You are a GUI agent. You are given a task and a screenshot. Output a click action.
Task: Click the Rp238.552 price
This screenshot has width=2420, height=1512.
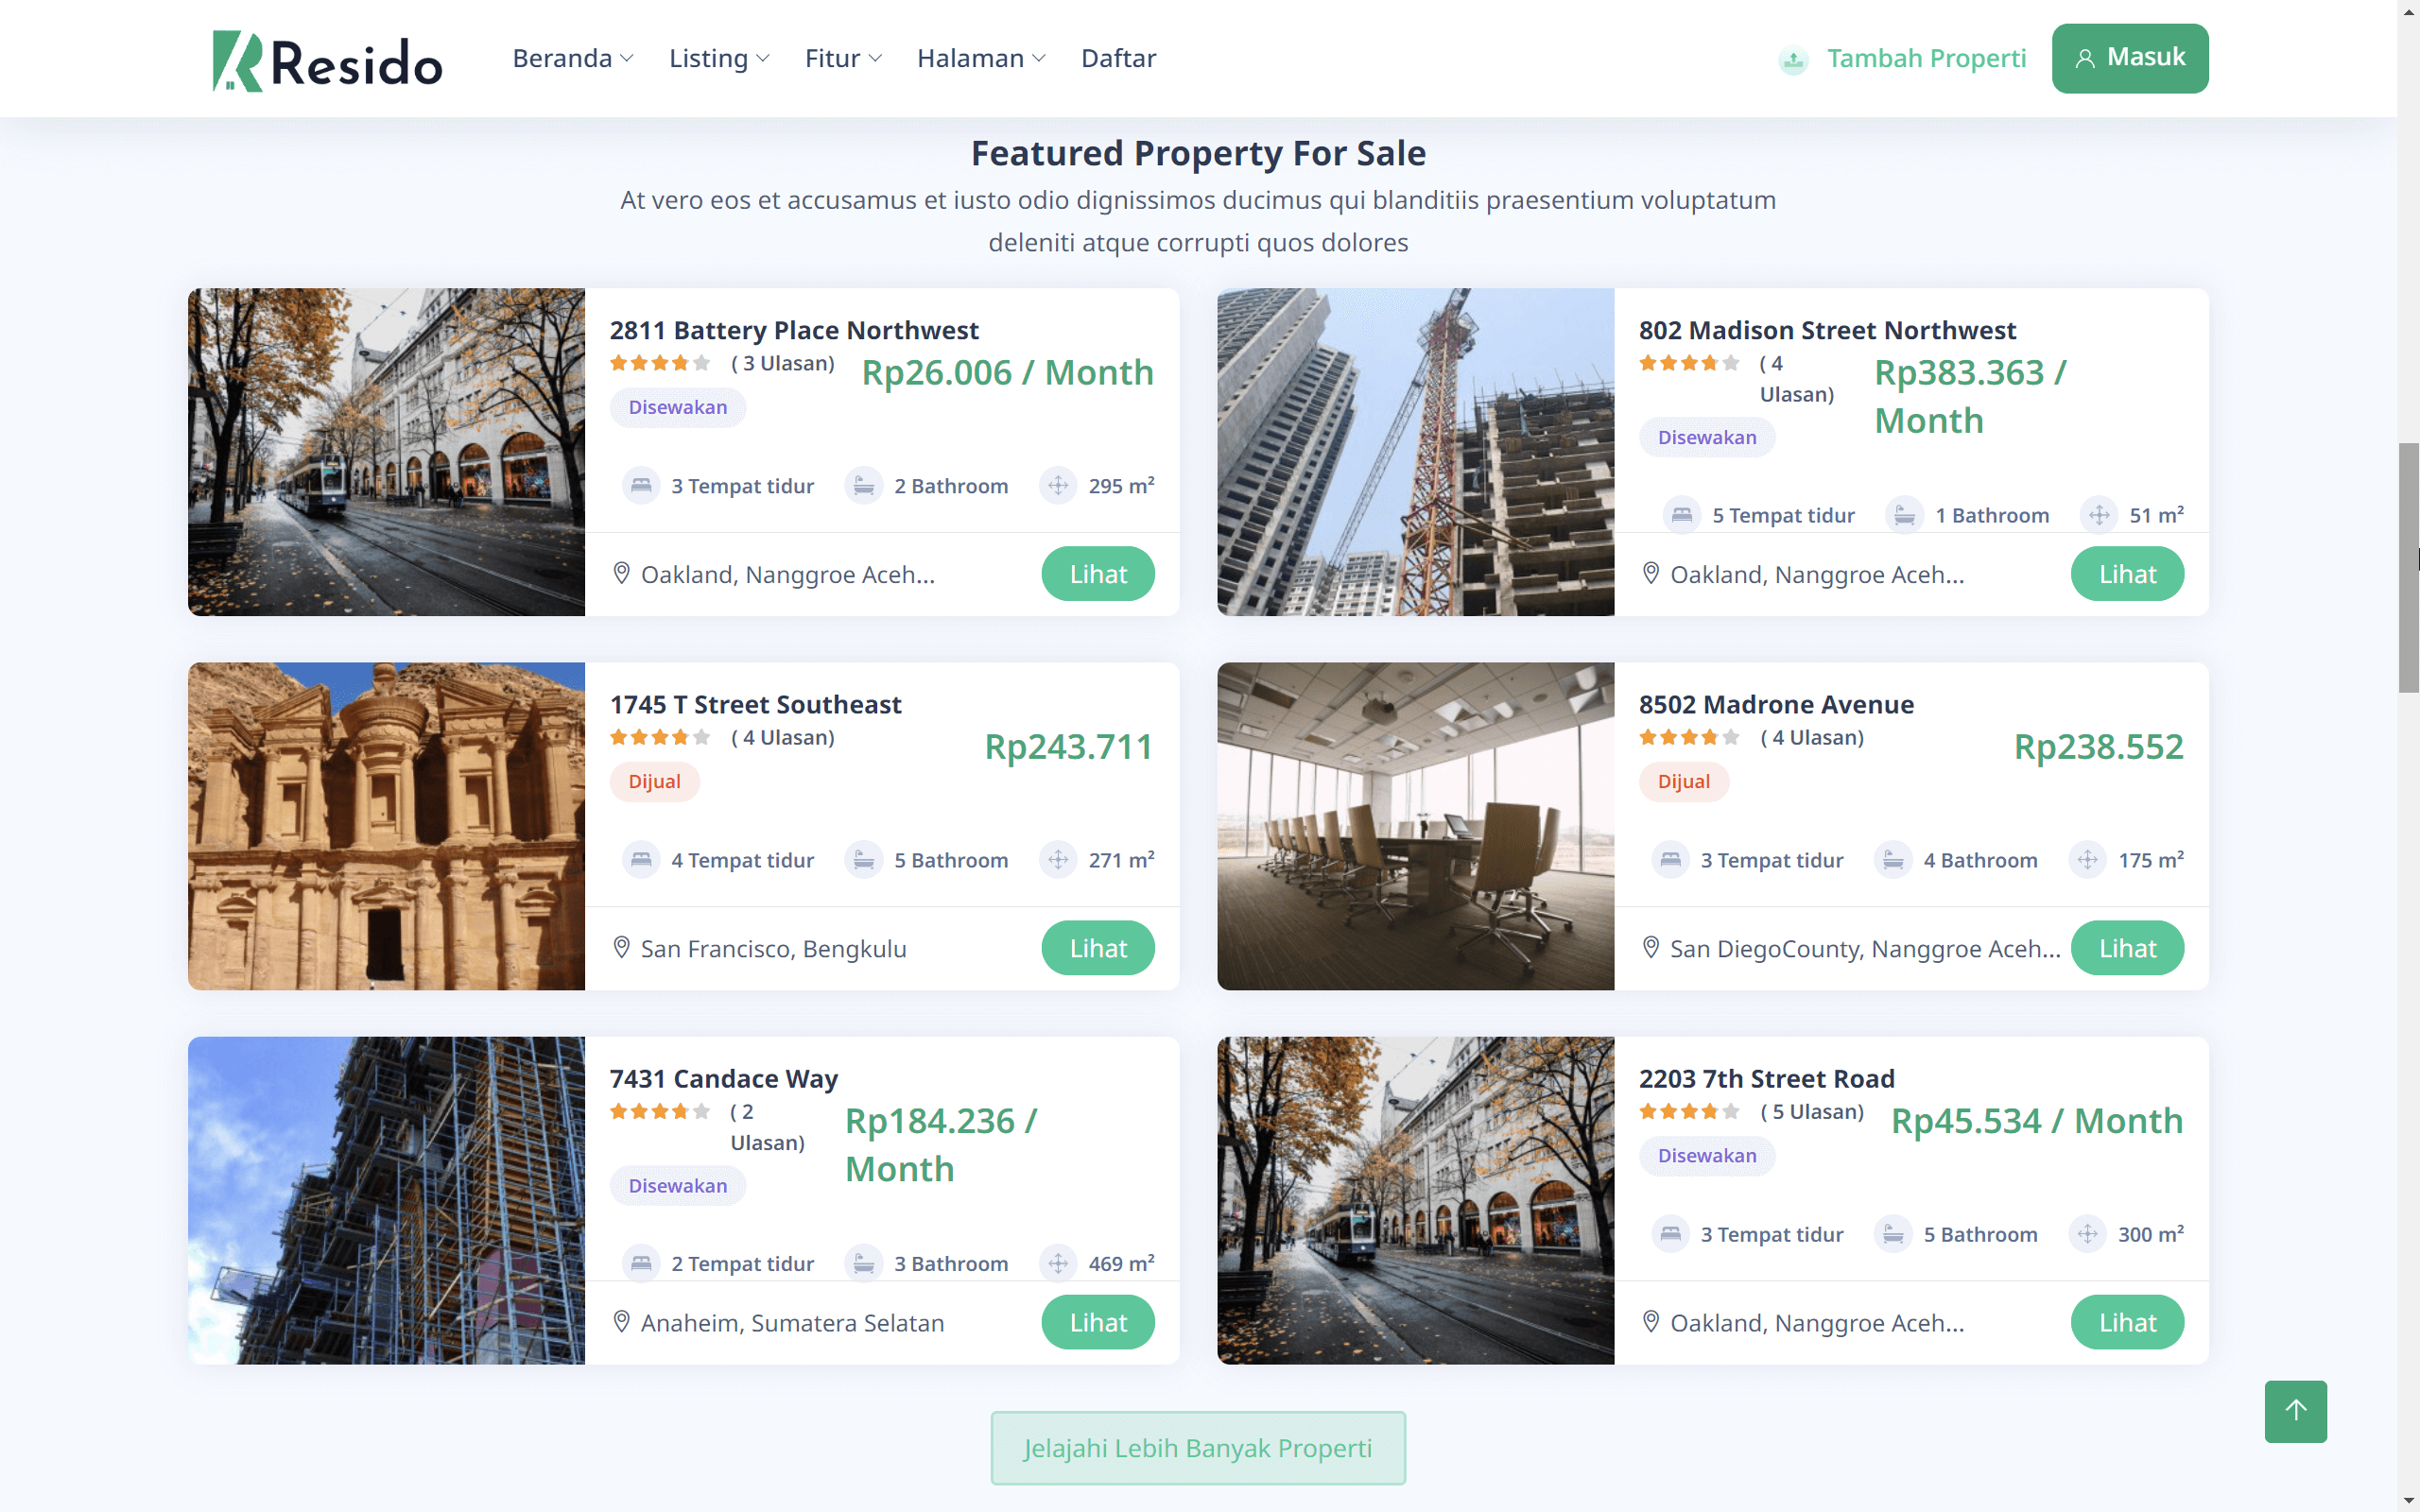point(2098,746)
